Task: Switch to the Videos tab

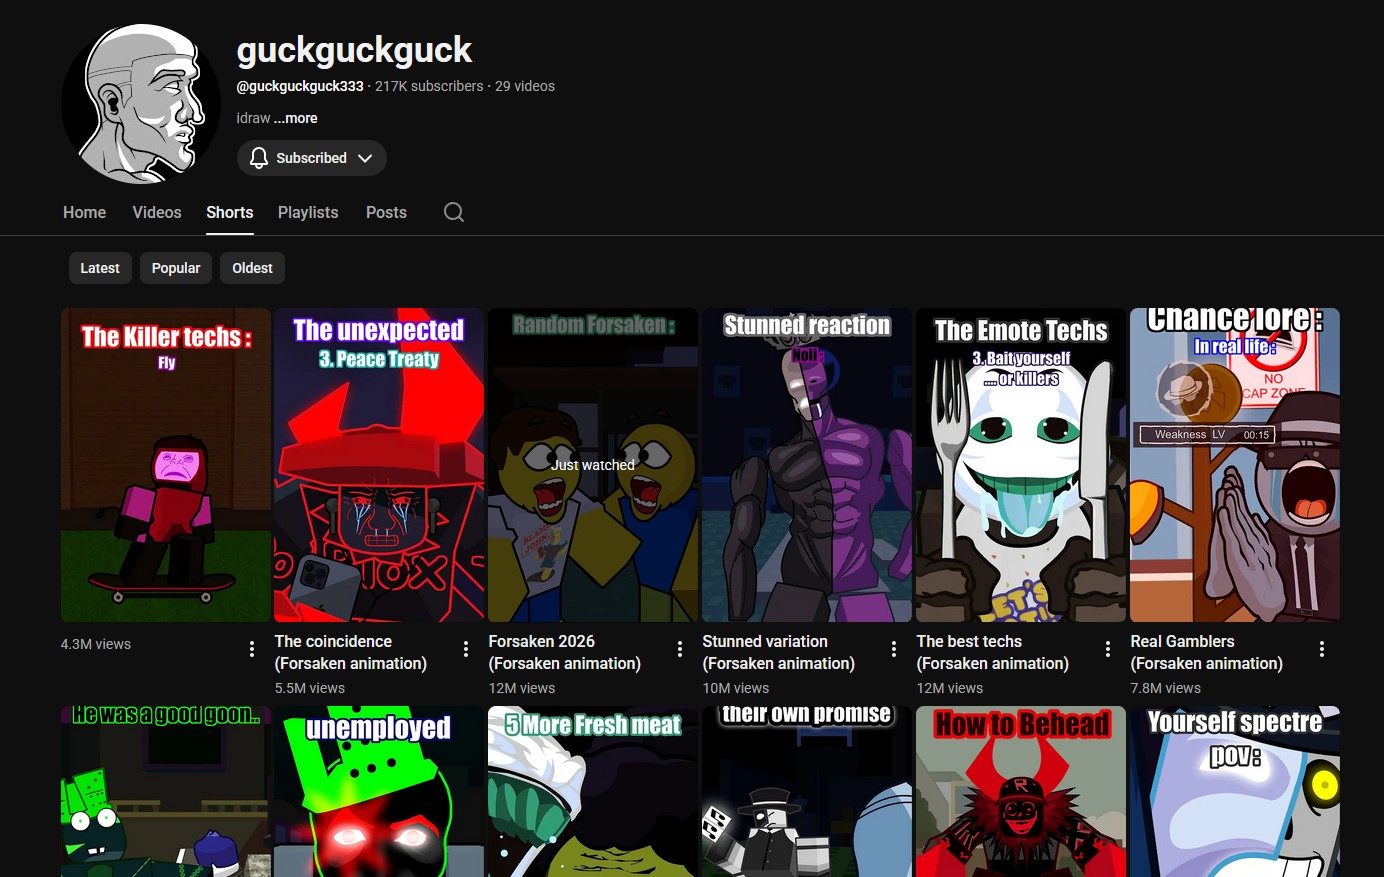Action: click(157, 212)
